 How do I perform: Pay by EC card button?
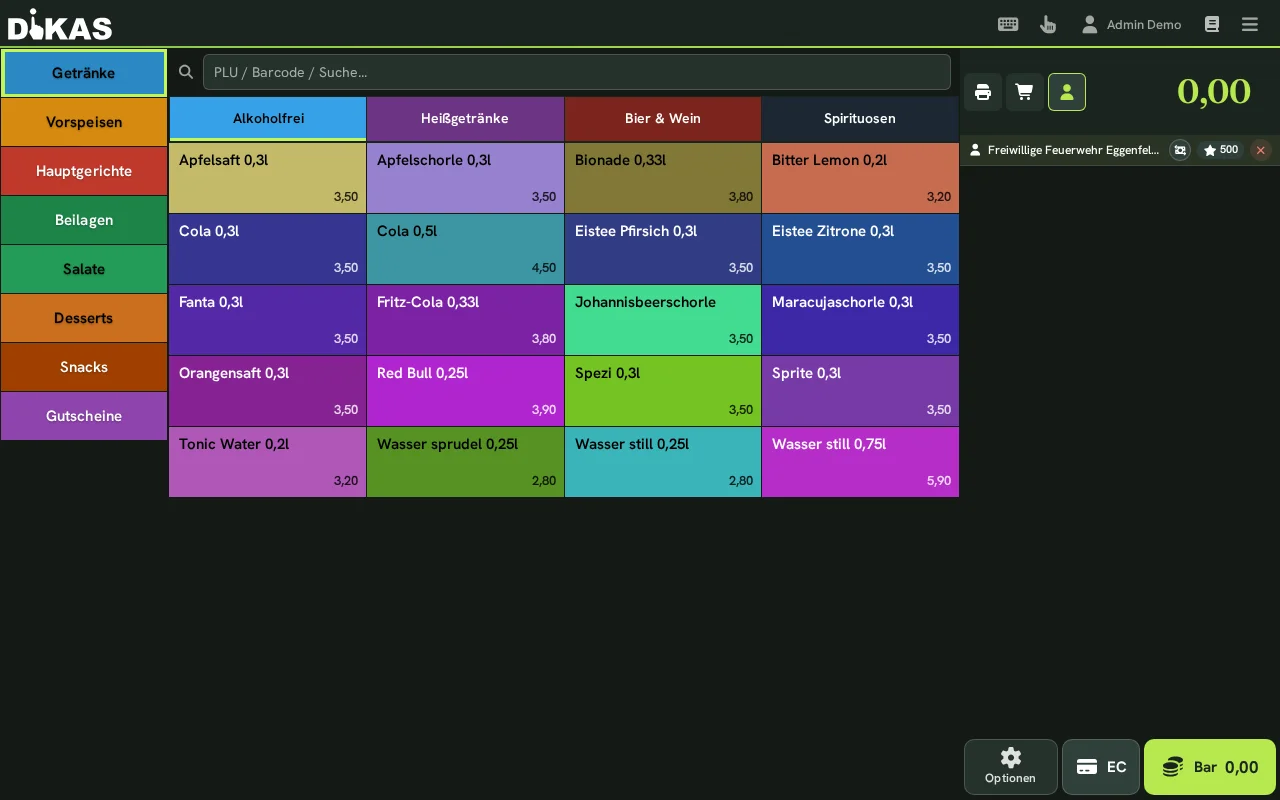click(1101, 767)
